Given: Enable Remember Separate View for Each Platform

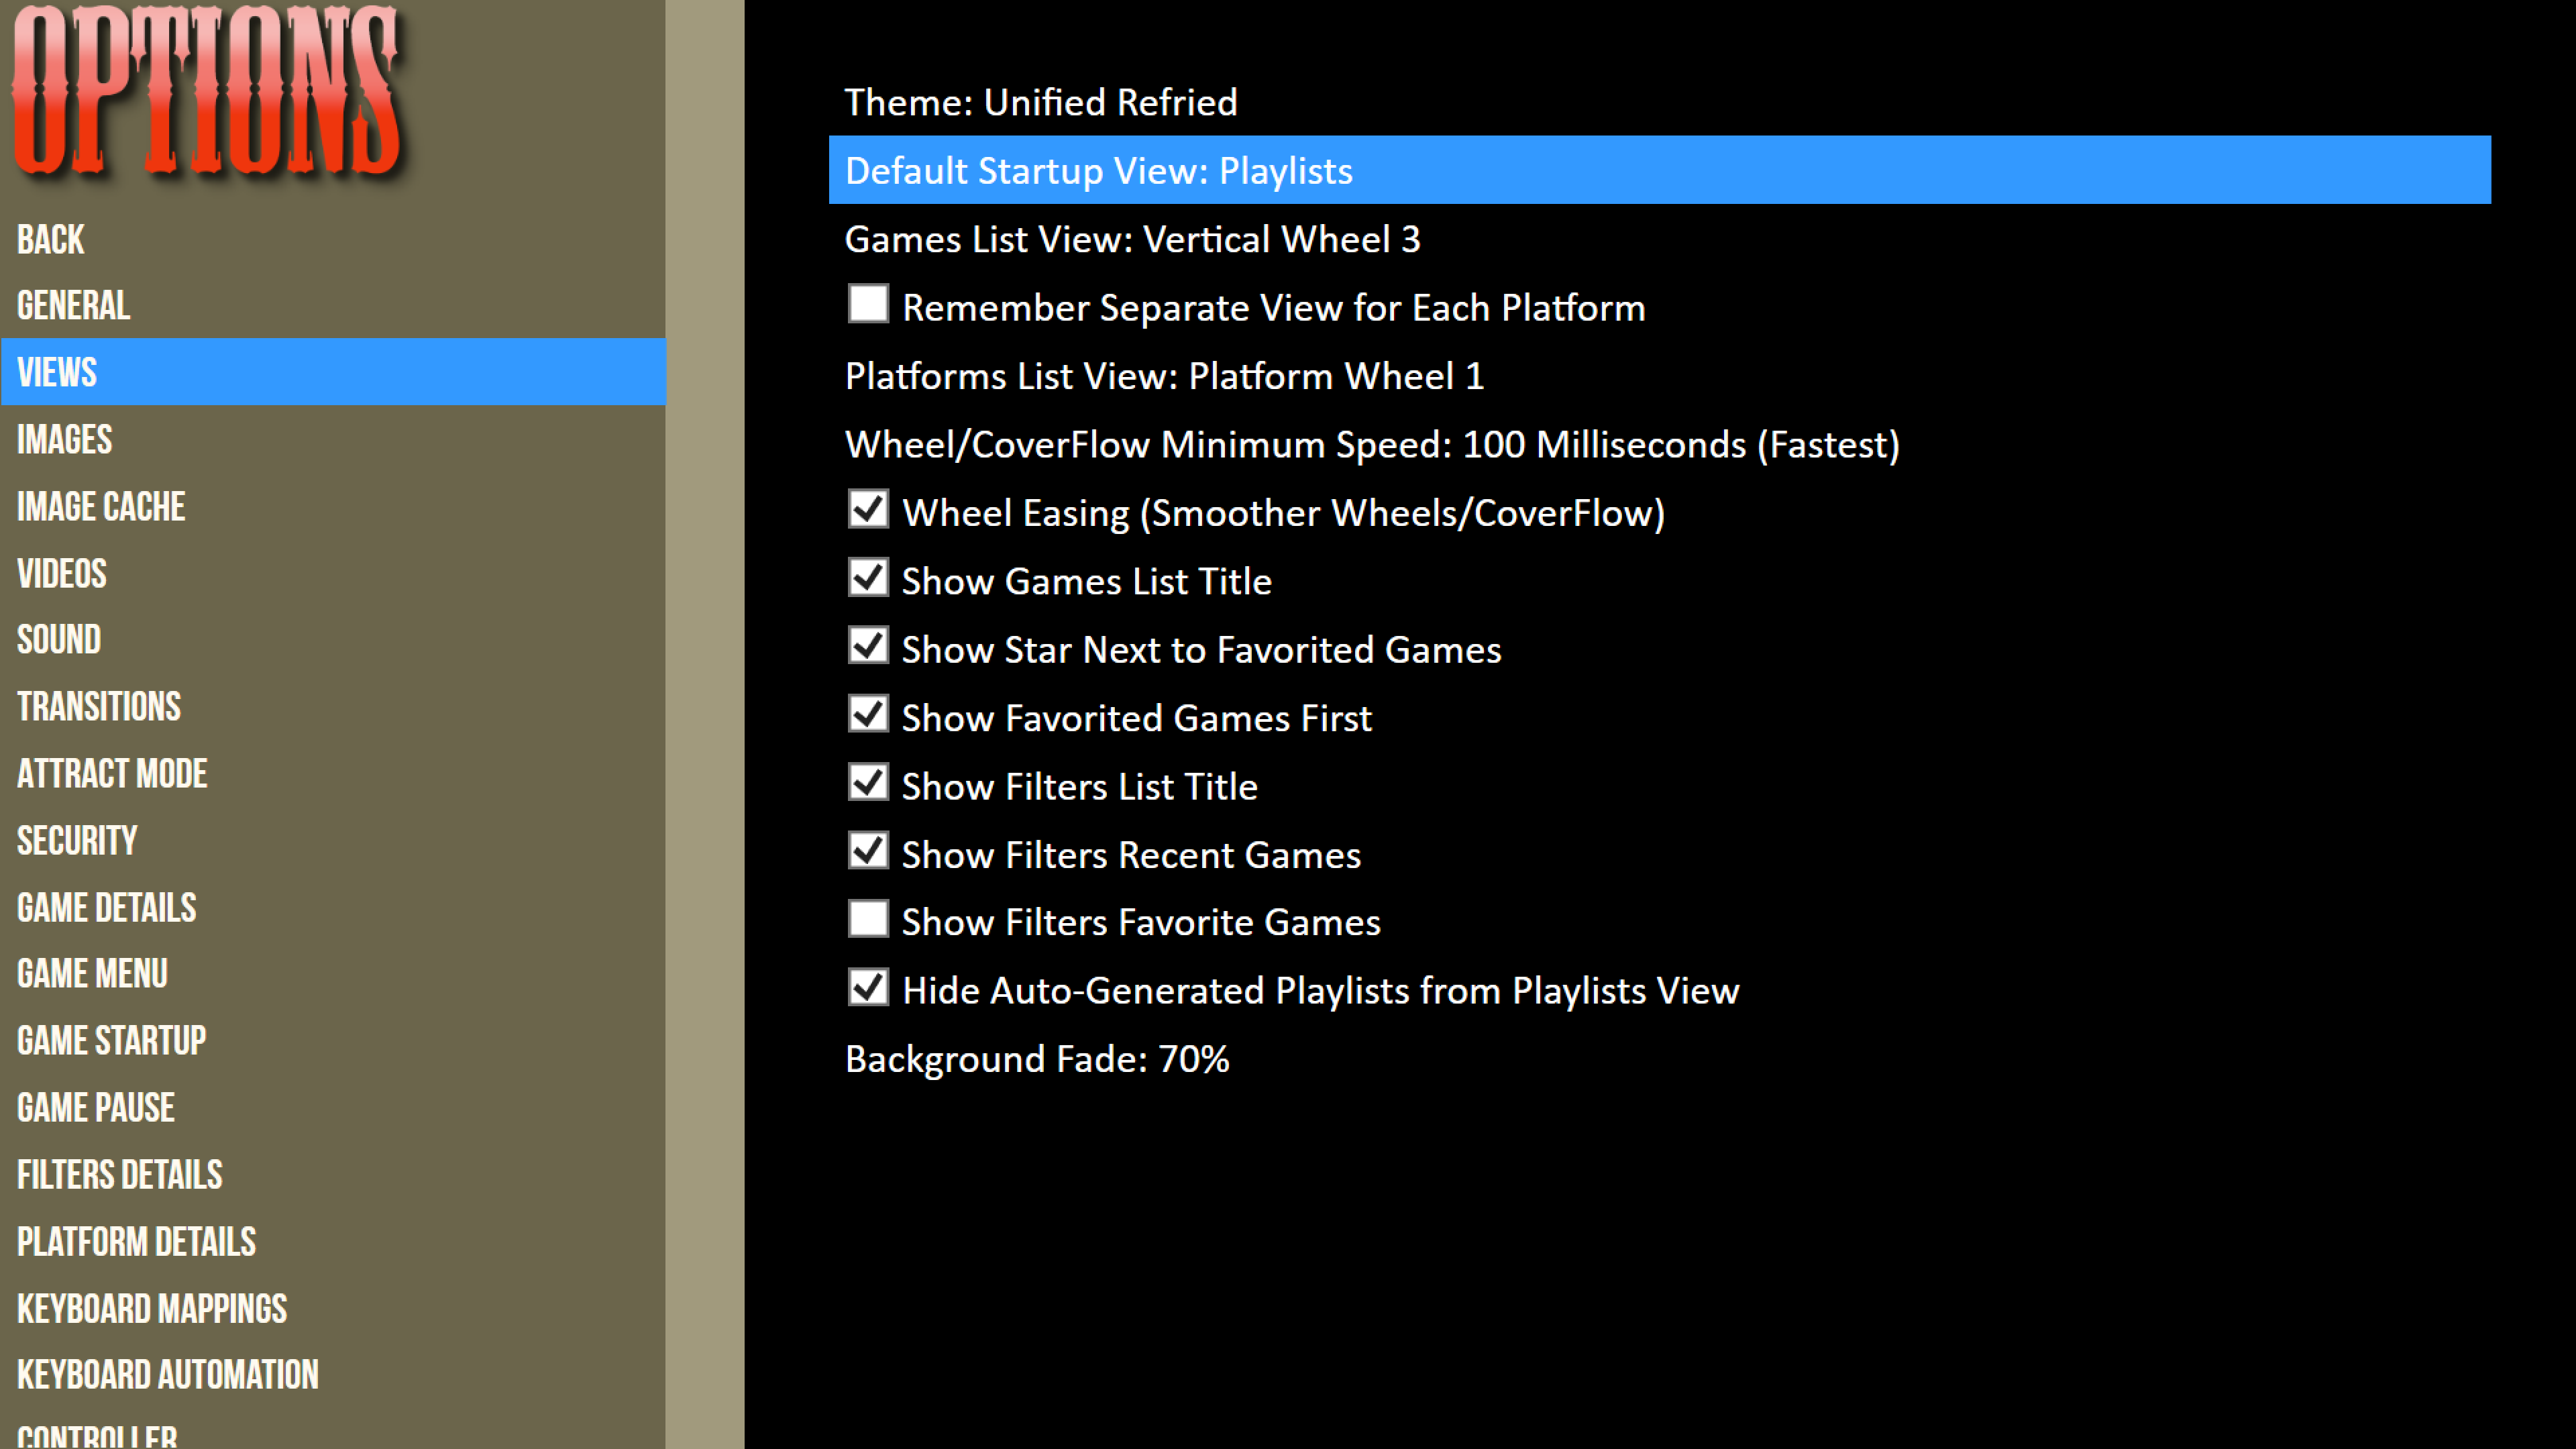Looking at the screenshot, I should 868,303.
